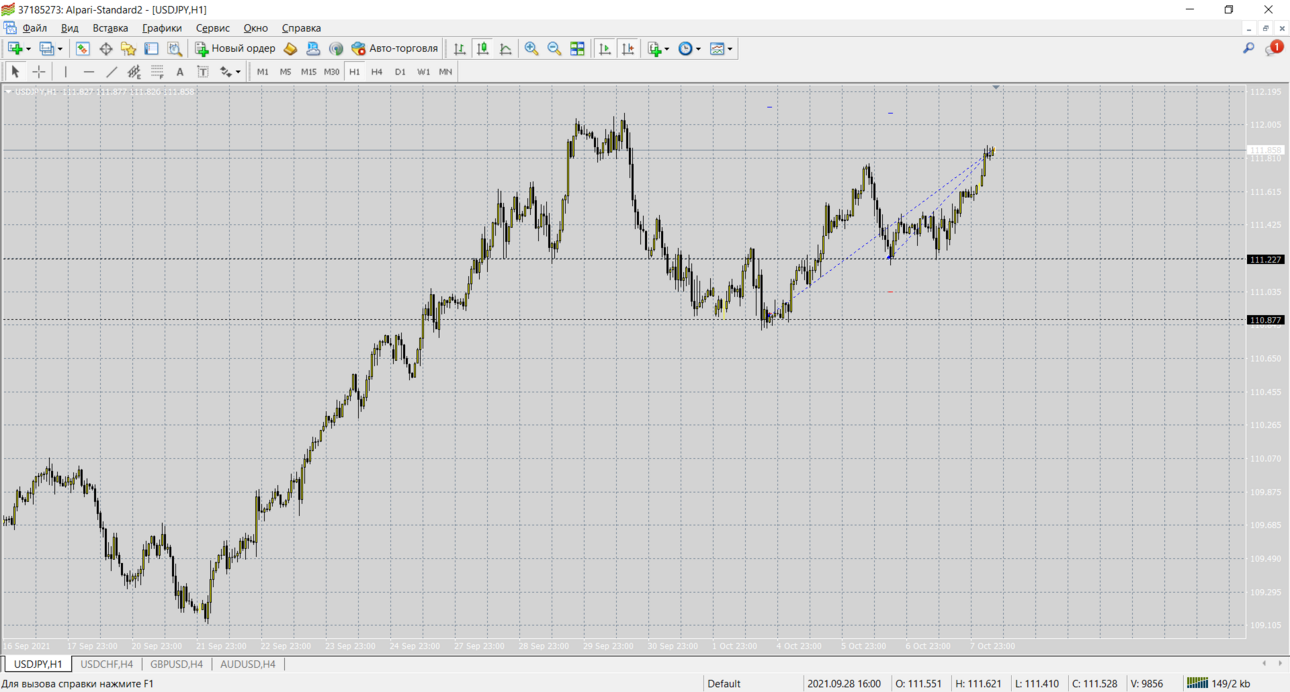
Task: Toggle the Data Window crosshair-circle icon
Action: click(x=105, y=48)
